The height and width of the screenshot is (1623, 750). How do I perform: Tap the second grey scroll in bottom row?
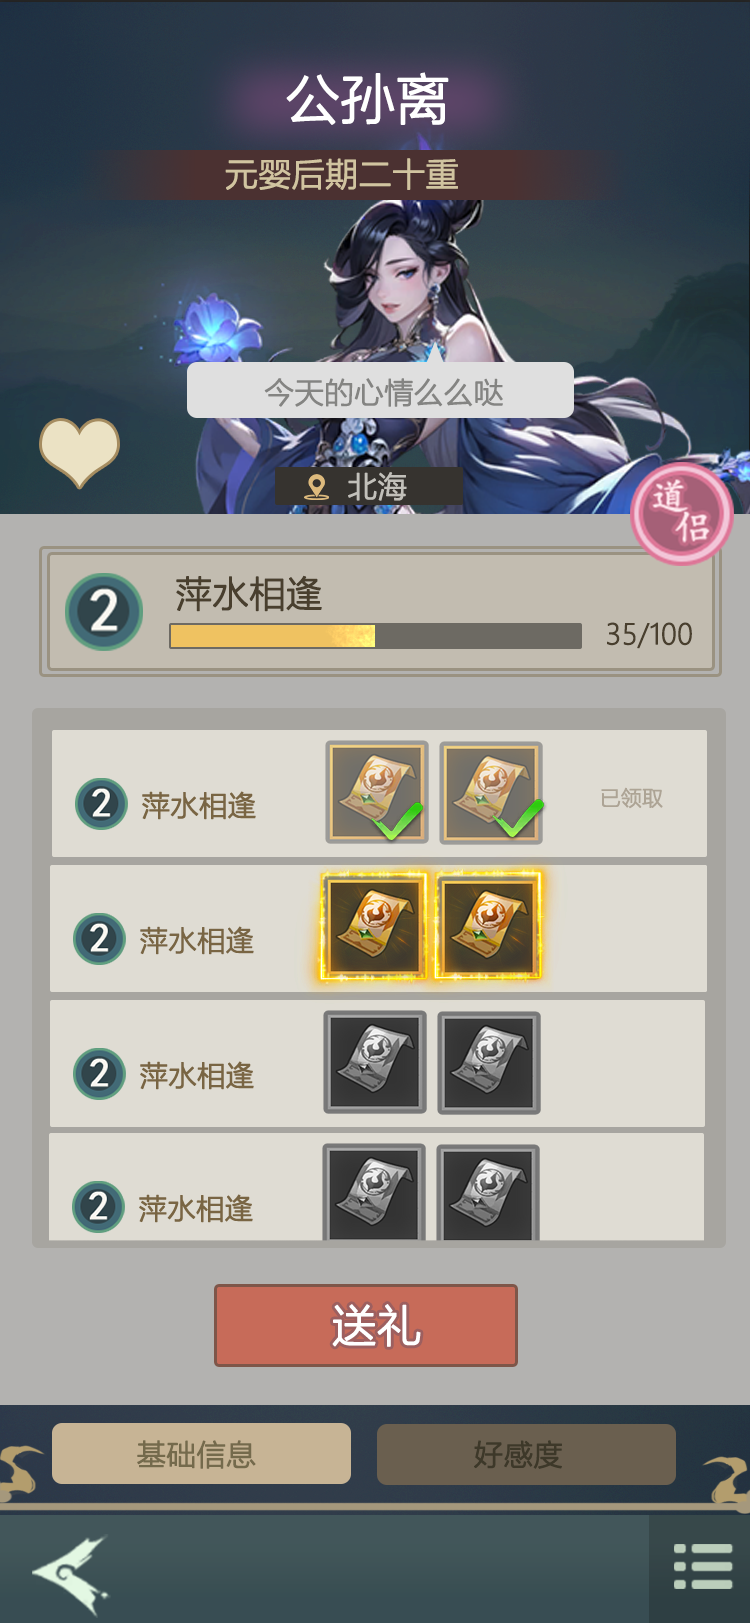[488, 1193]
